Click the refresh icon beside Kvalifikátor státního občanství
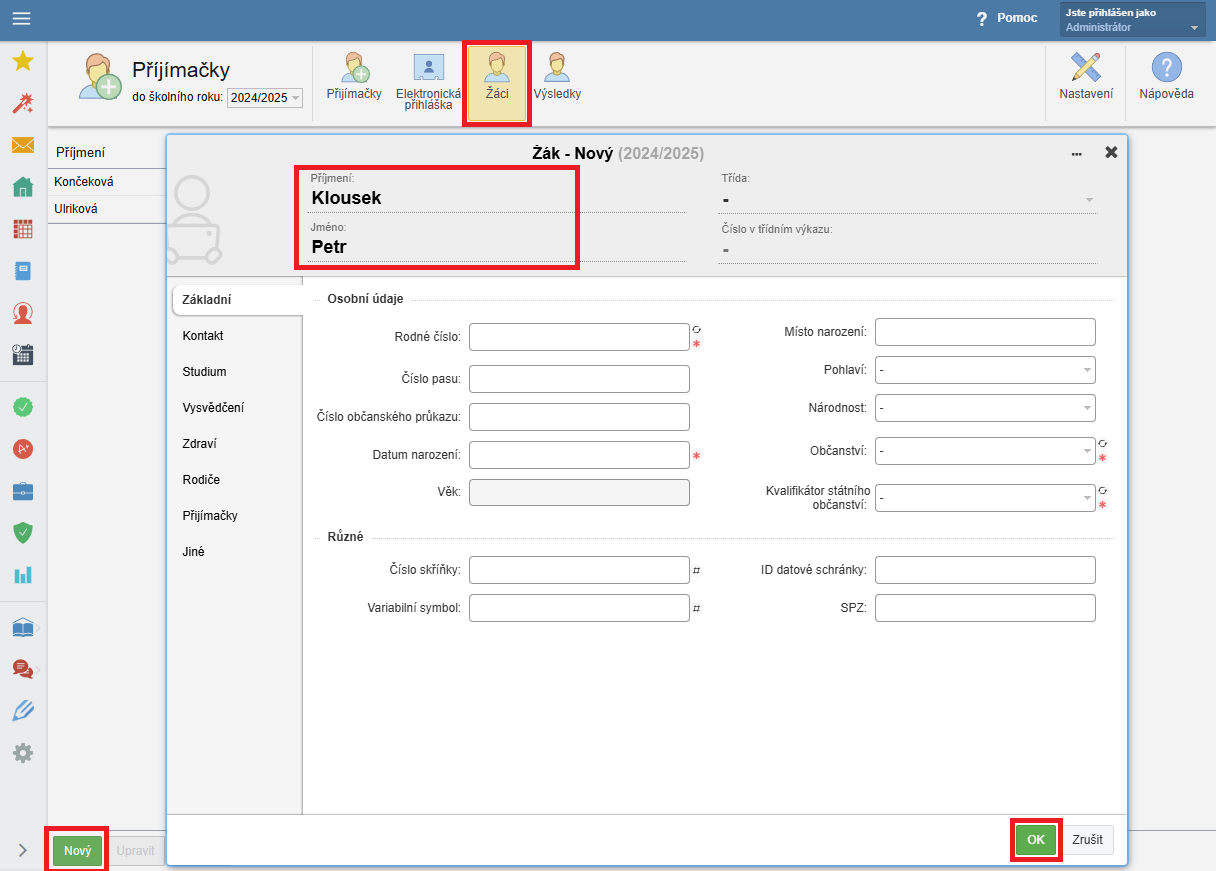Viewport: 1216px width, 871px height. [x=1102, y=491]
